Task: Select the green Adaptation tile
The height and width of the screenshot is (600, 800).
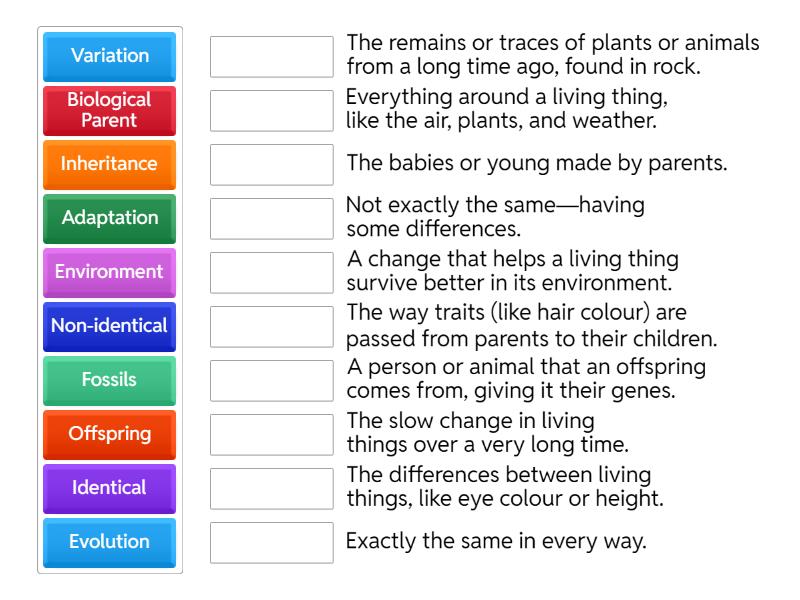Action: pos(110,218)
